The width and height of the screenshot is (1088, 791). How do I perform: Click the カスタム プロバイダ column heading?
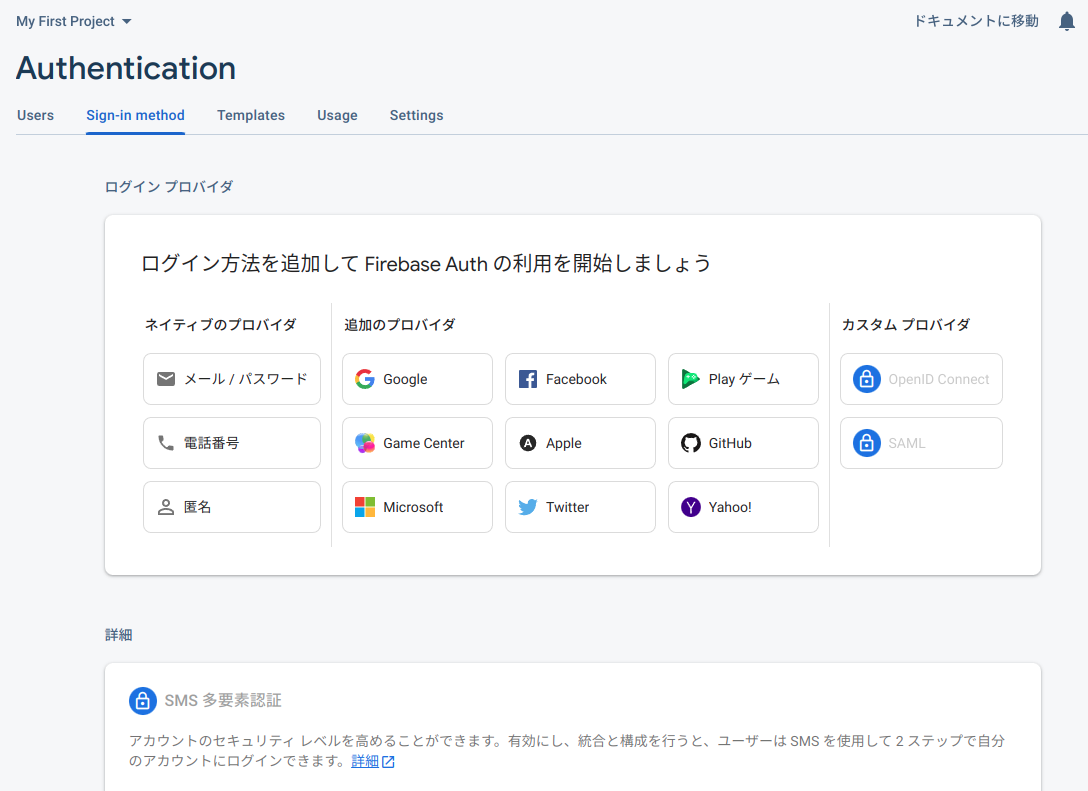[x=906, y=325]
